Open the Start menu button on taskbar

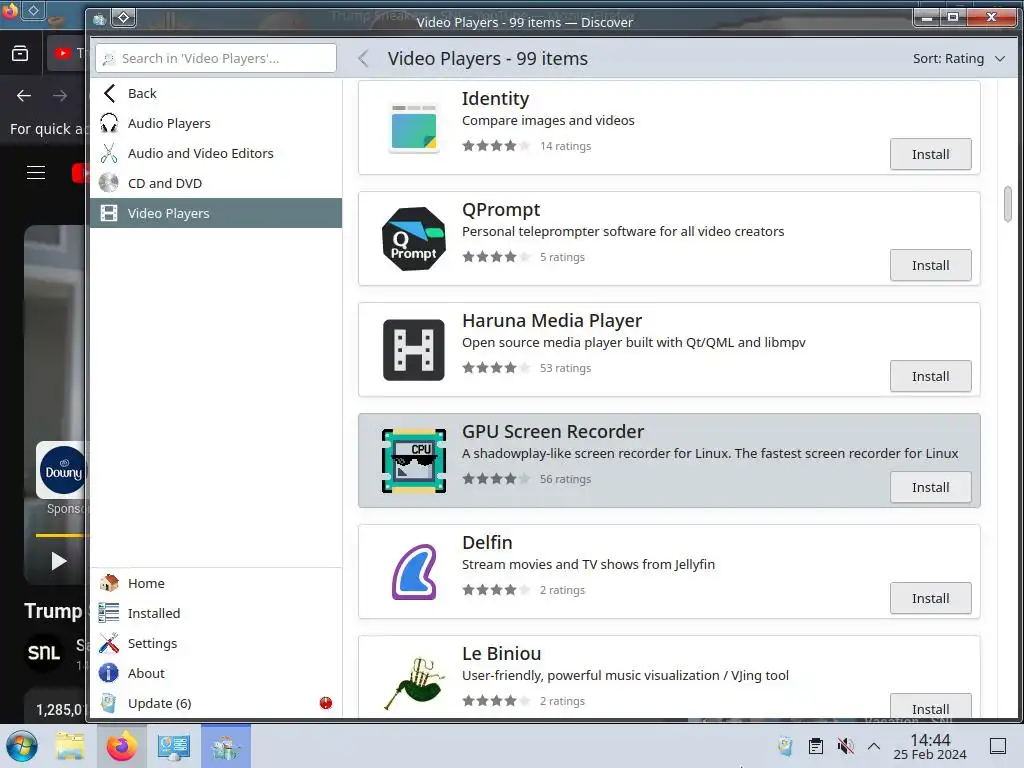coord(22,746)
